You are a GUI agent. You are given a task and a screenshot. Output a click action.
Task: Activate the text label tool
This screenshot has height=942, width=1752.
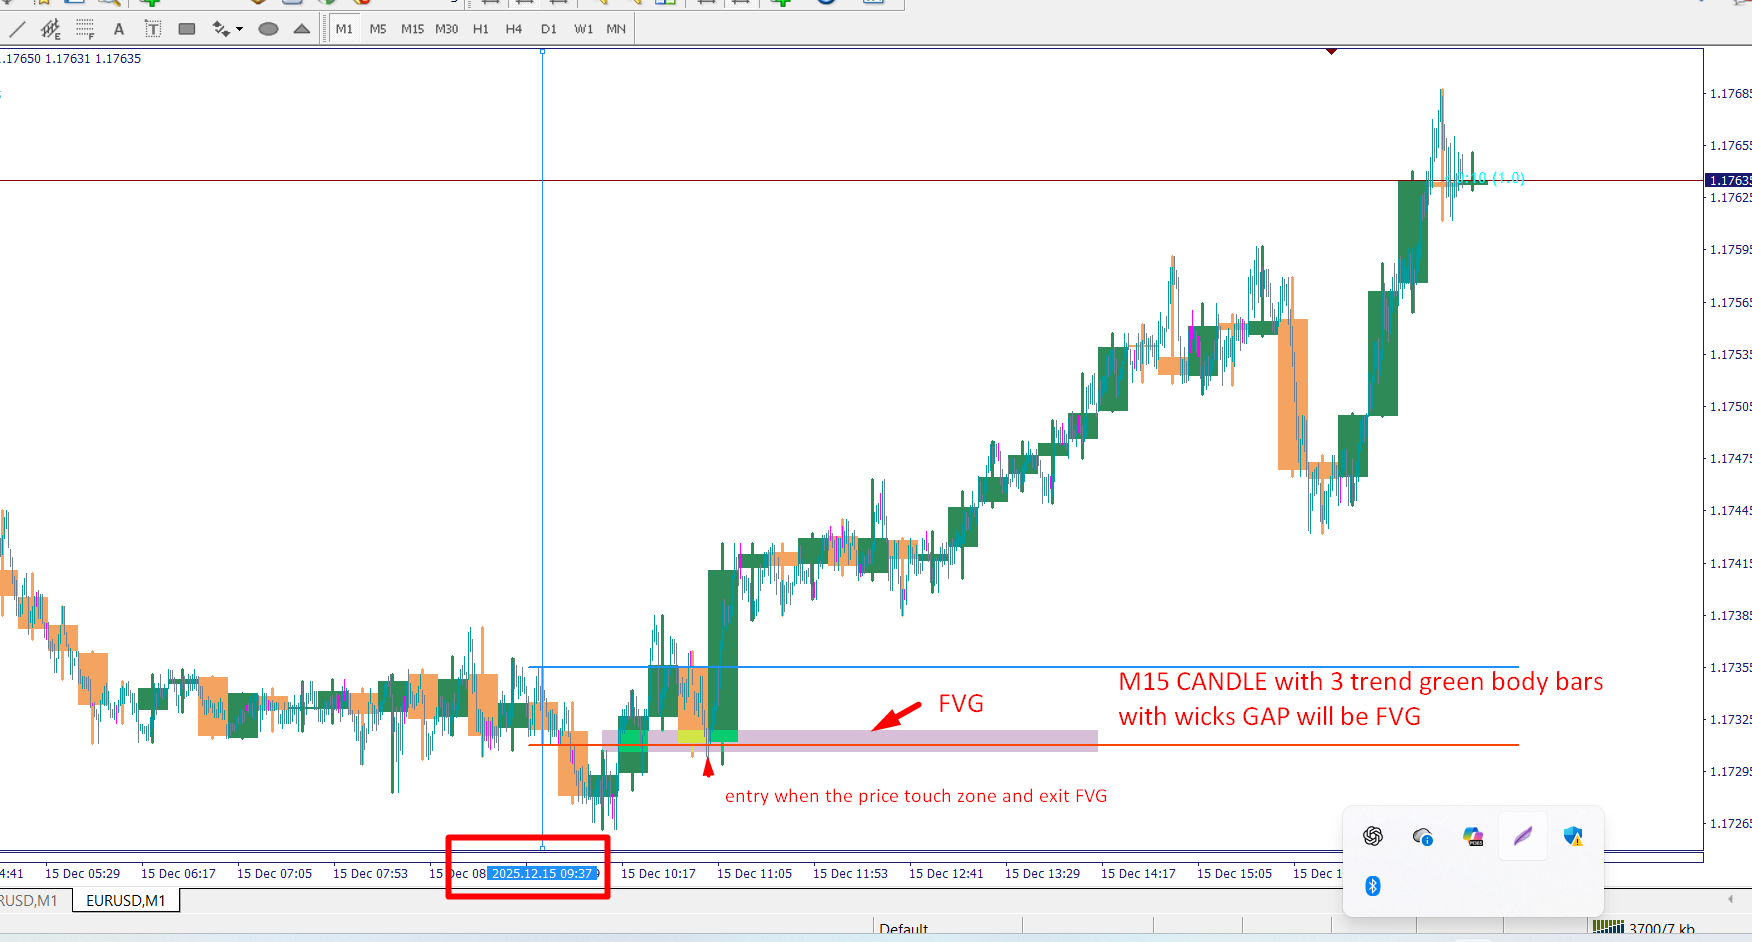tap(153, 29)
